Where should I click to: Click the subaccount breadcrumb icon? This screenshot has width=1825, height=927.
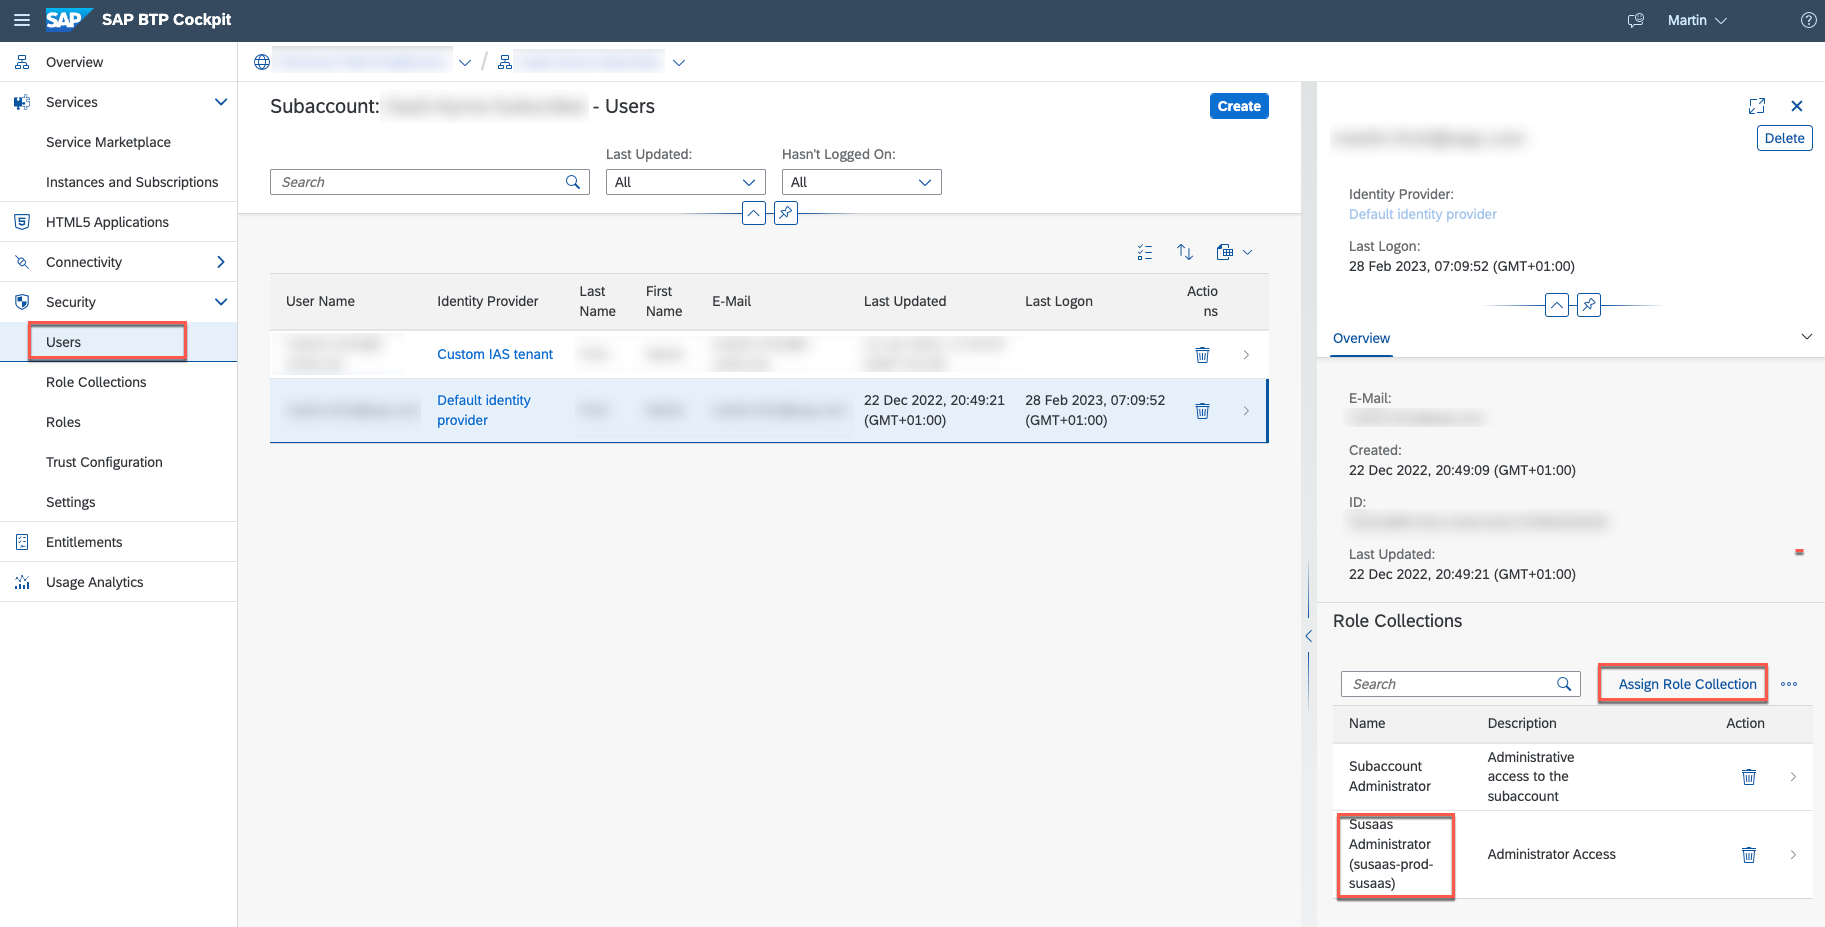coord(505,62)
